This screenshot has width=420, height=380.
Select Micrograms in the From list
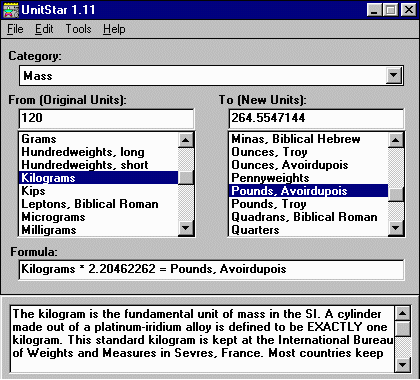(x=98, y=217)
